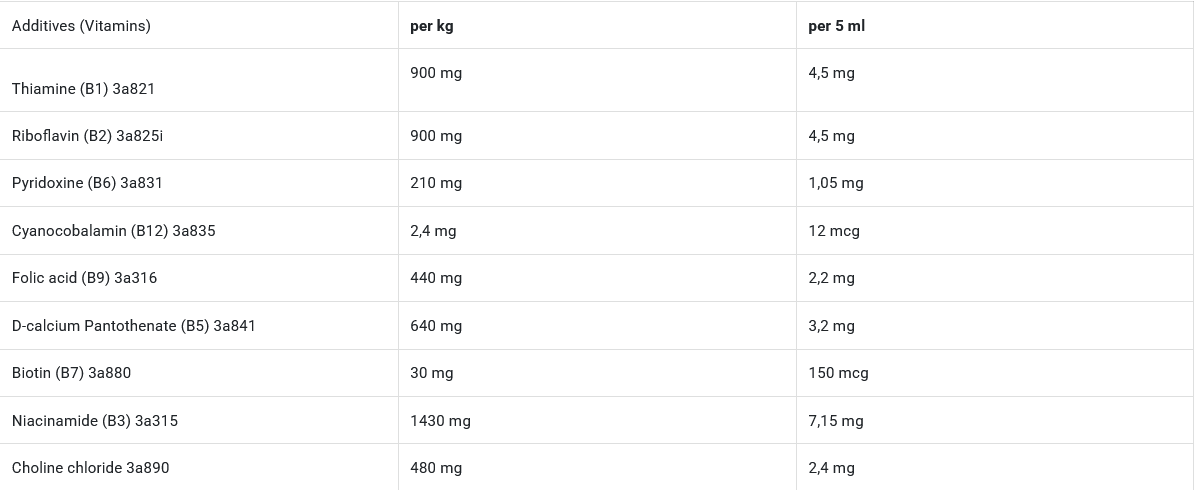Click D-calcium Pantothenate (B5) 3a841 label
Viewport: 1195px width, 490px height.
(x=134, y=326)
